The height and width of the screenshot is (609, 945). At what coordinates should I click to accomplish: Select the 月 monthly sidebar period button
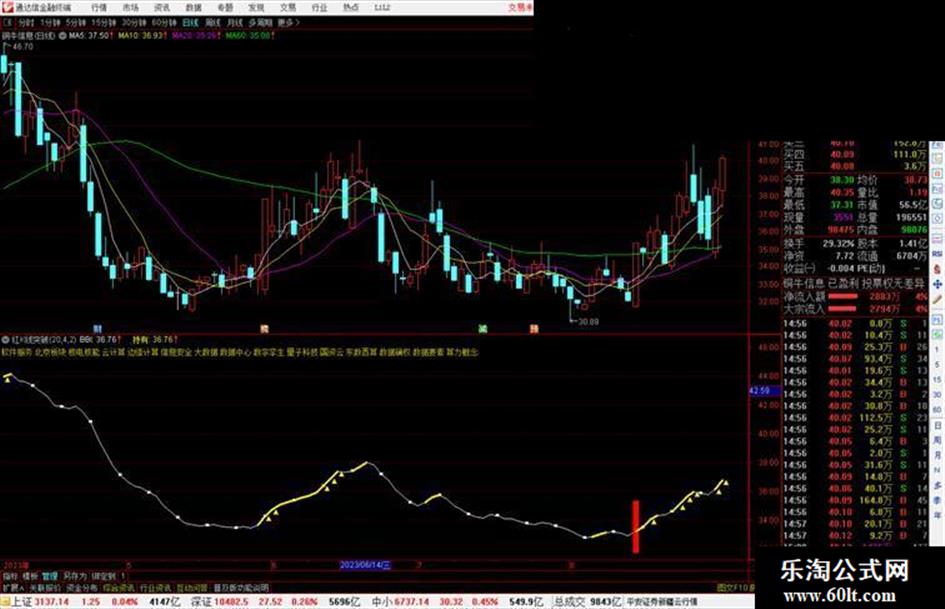937,455
